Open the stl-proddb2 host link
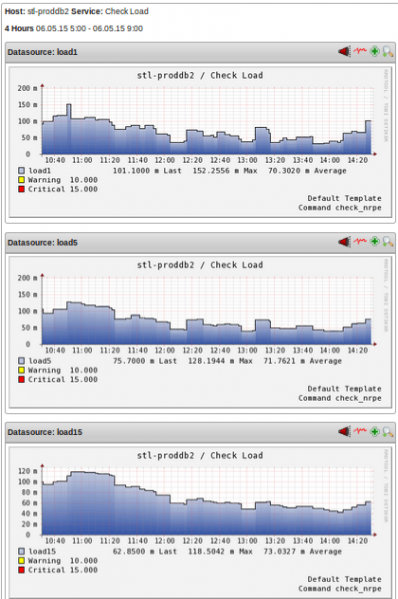 (48, 11)
